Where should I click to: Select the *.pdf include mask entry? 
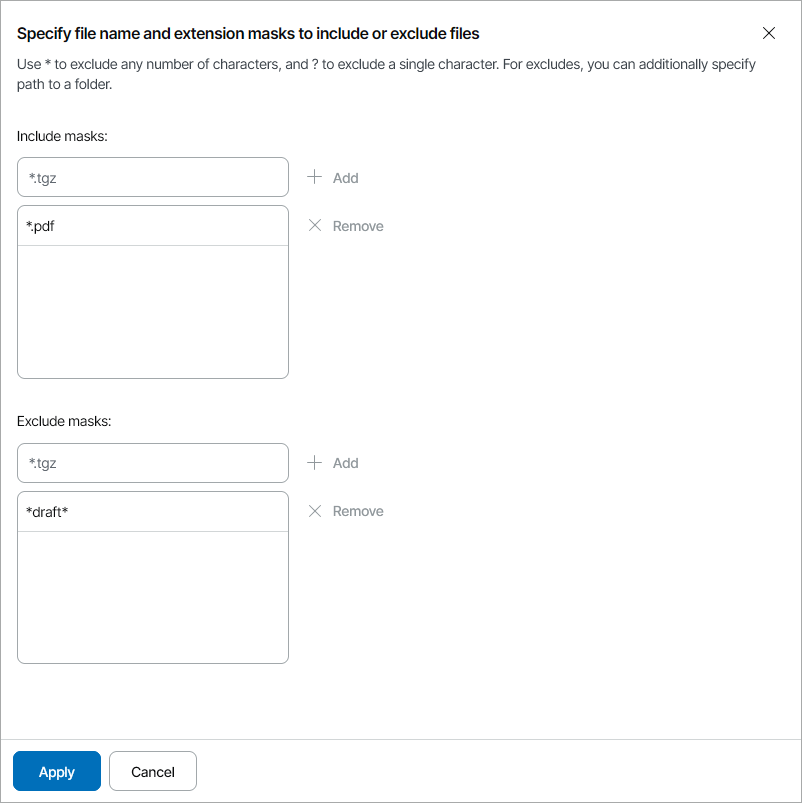(153, 226)
